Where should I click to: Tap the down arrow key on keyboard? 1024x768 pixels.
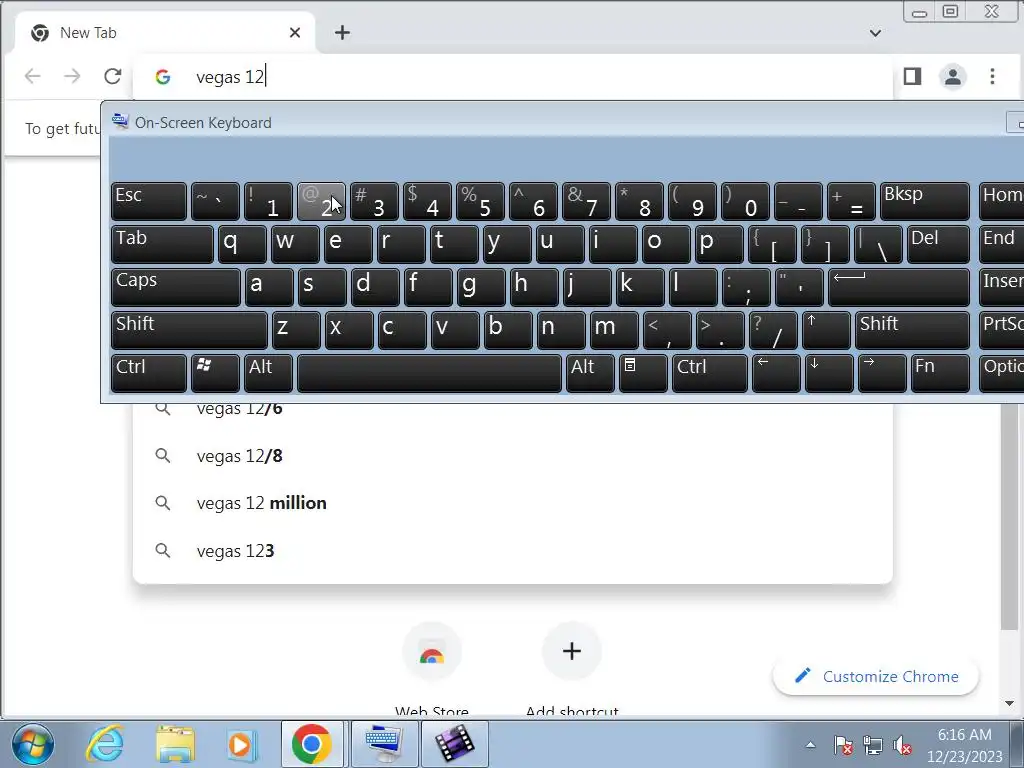point(829,374)
